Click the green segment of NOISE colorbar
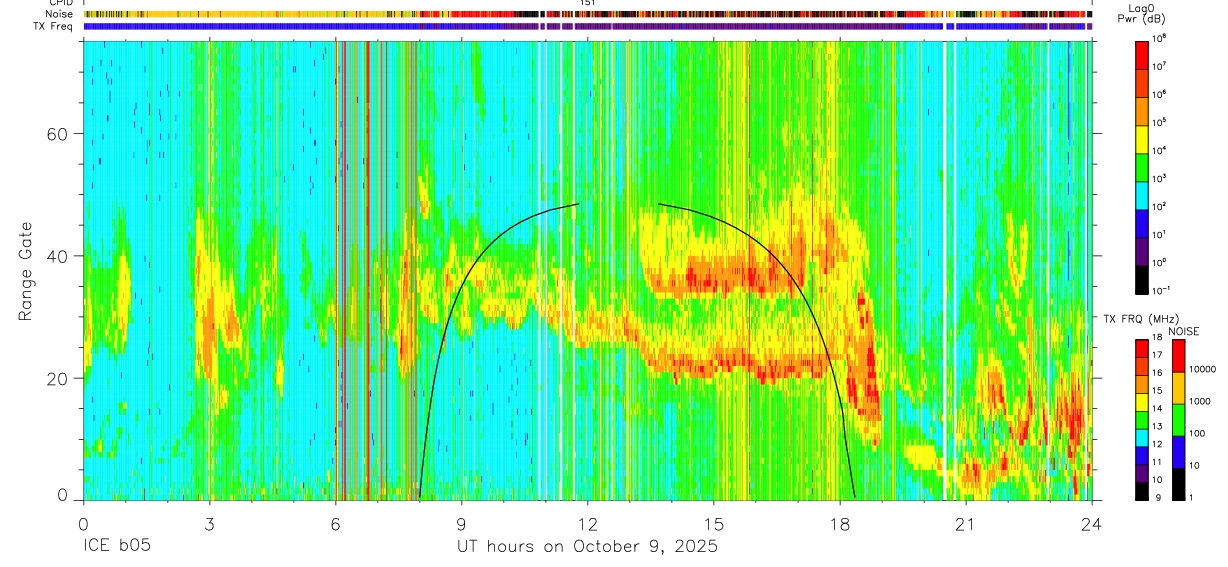 tap(1179, 420)
